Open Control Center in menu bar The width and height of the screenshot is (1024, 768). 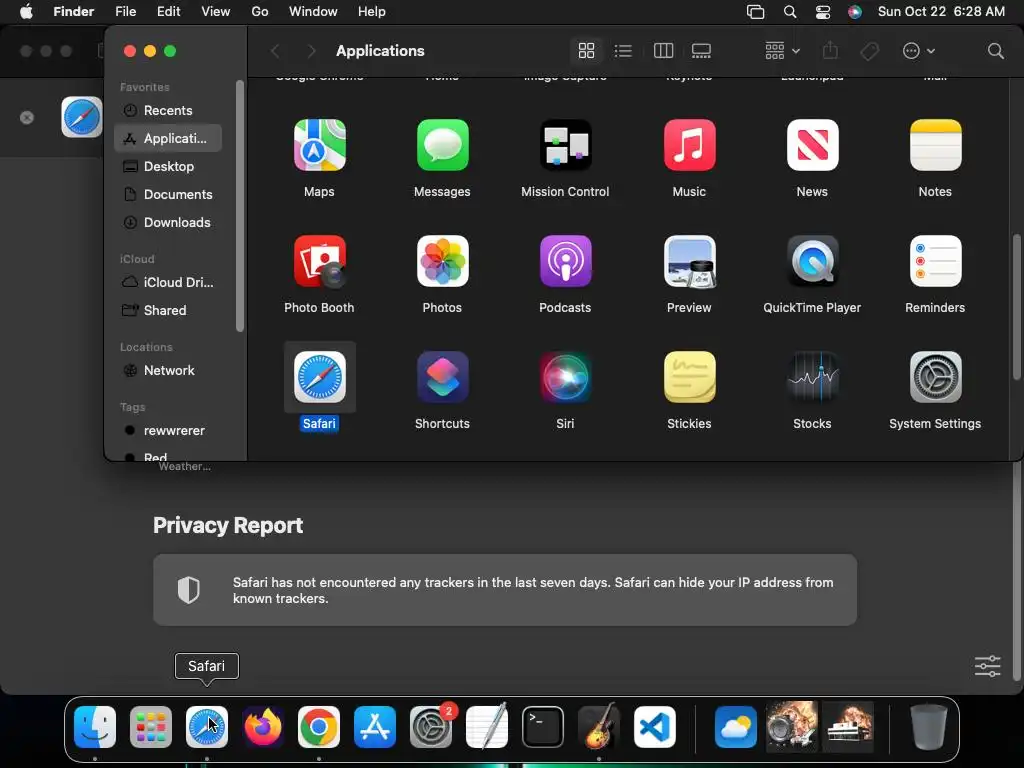(x=823, y=12)
